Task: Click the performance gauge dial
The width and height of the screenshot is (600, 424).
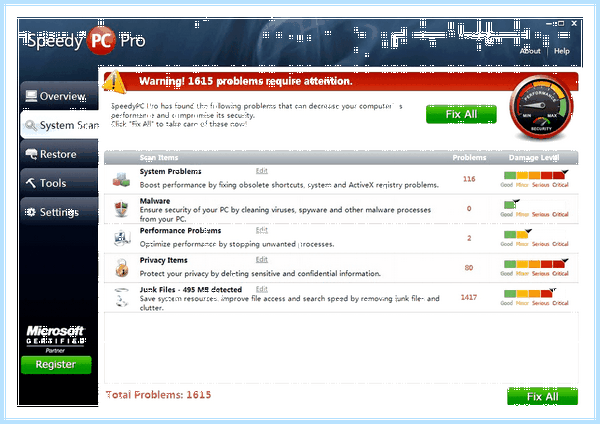Action: point(541,107)
